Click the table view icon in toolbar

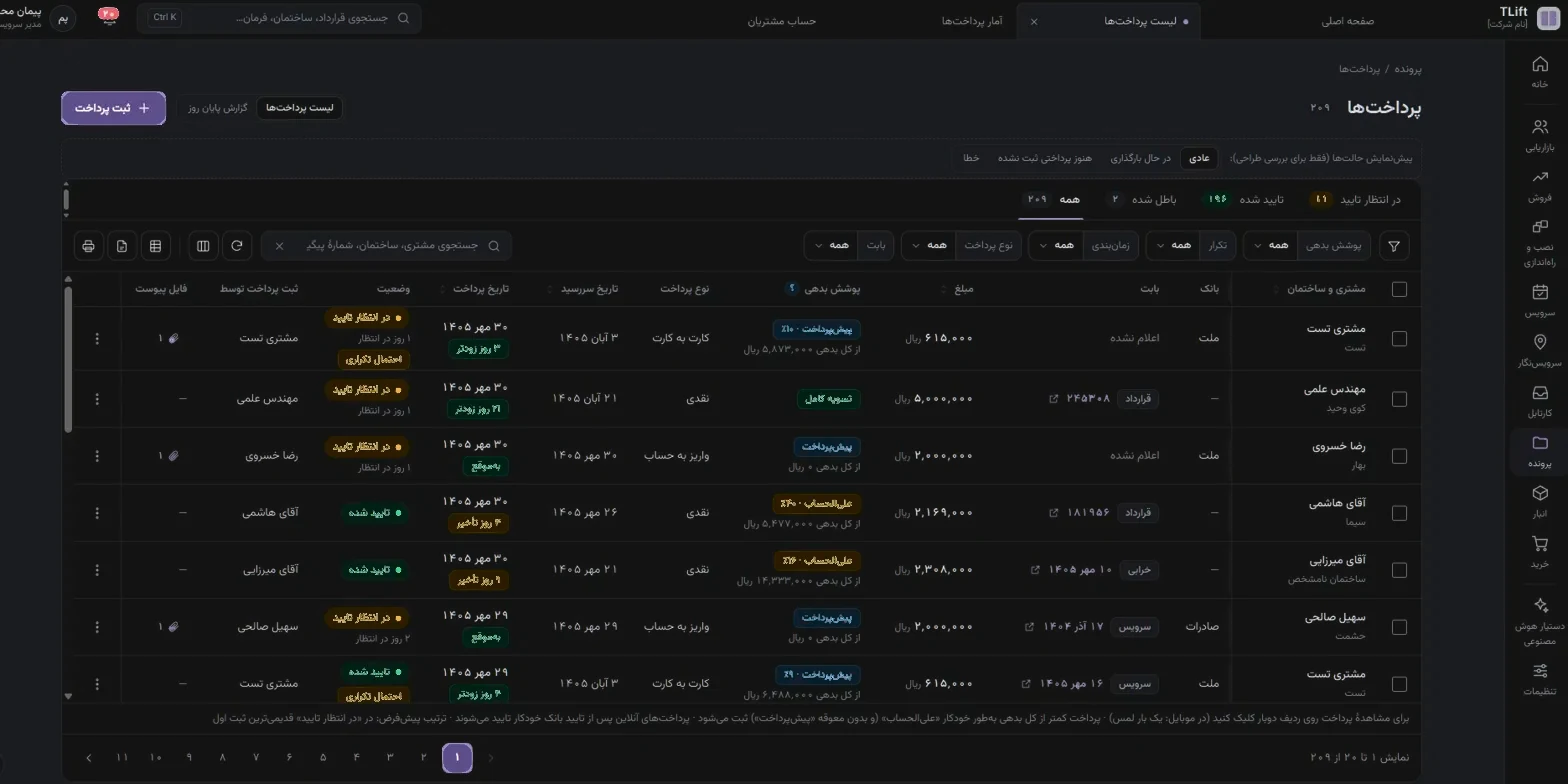pos(155,246)
